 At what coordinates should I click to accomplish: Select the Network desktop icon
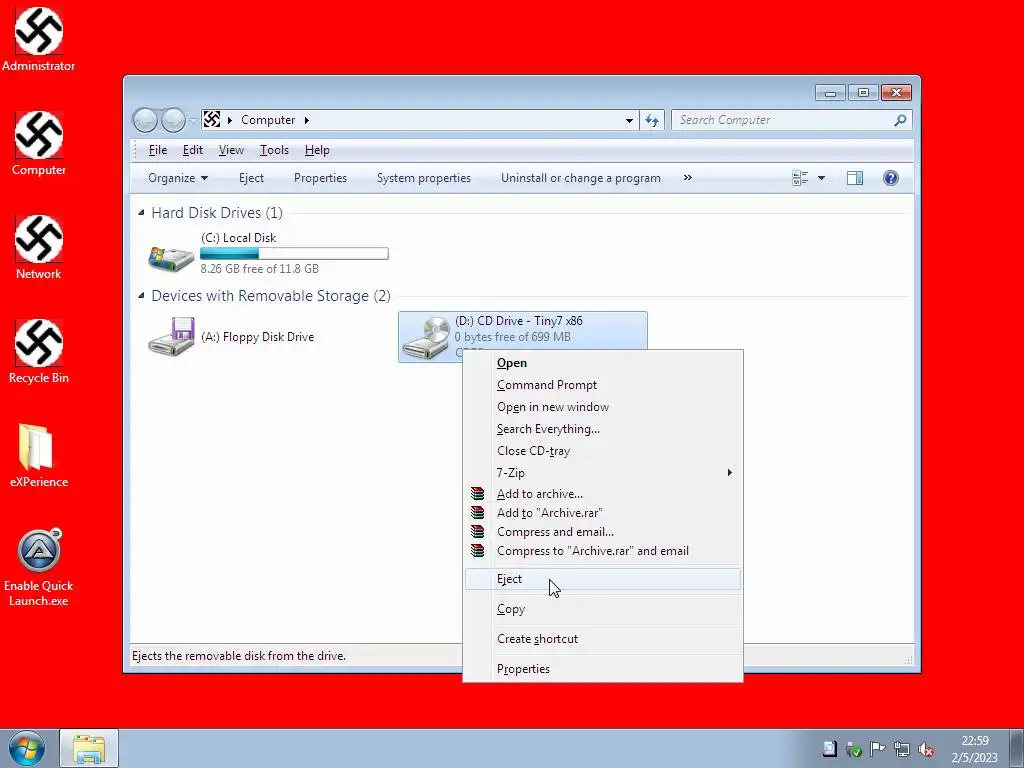pos(39,248)
